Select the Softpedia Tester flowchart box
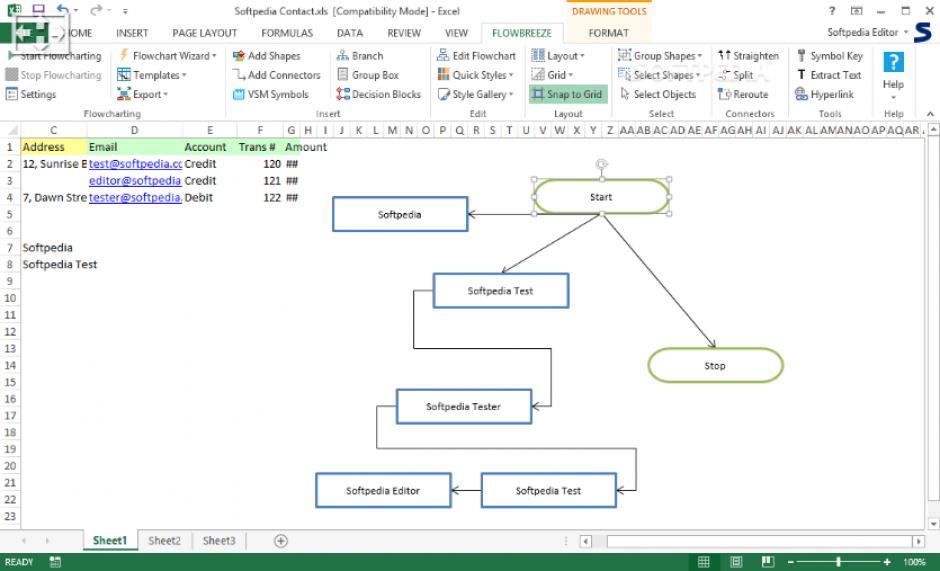 point(463,406)
